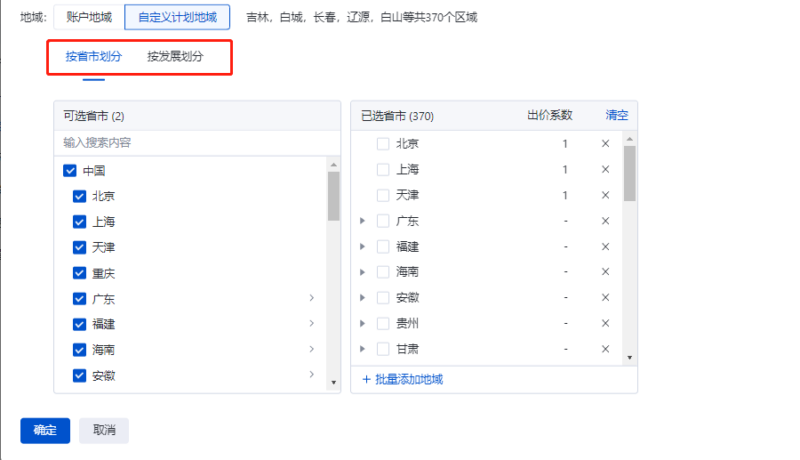Expand 安徽 cities via right chevron
Screen dimensions: 800x460
click(x=312, y=375)
